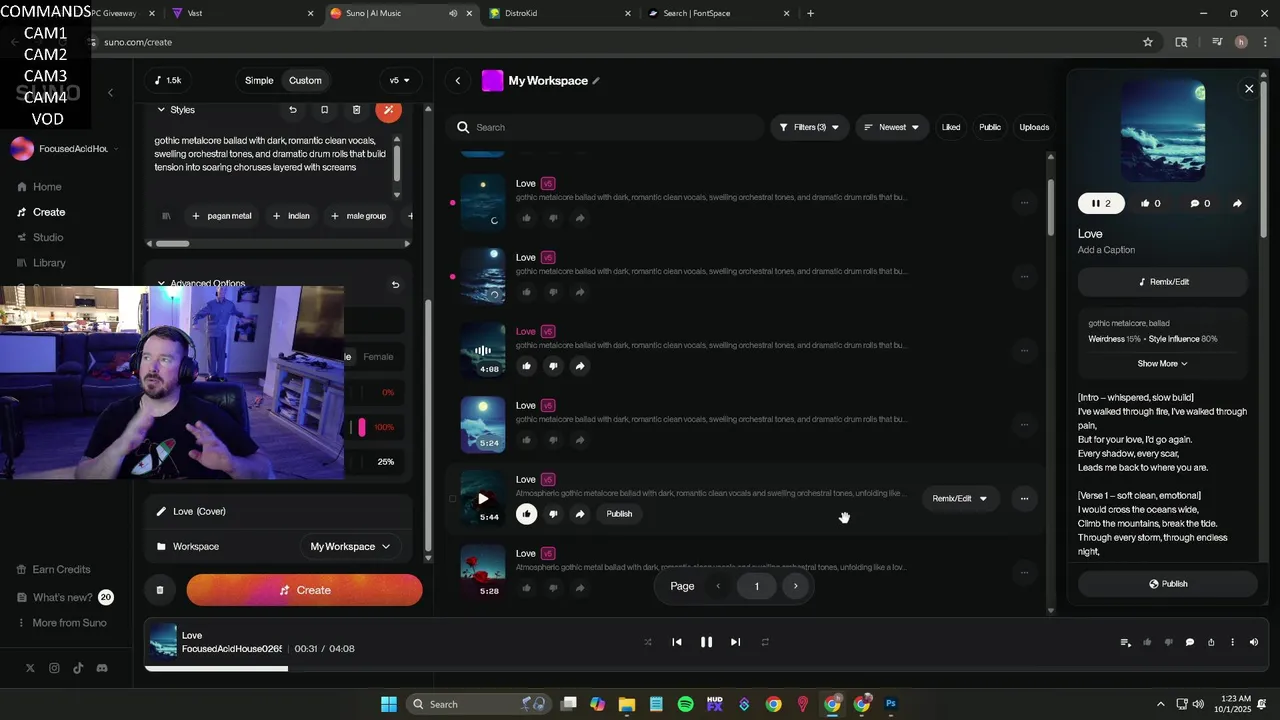Tick the checkbox beside the 5:44 Love track
This screenshot has height=720, width=1280.
click(x=452, y=498)
